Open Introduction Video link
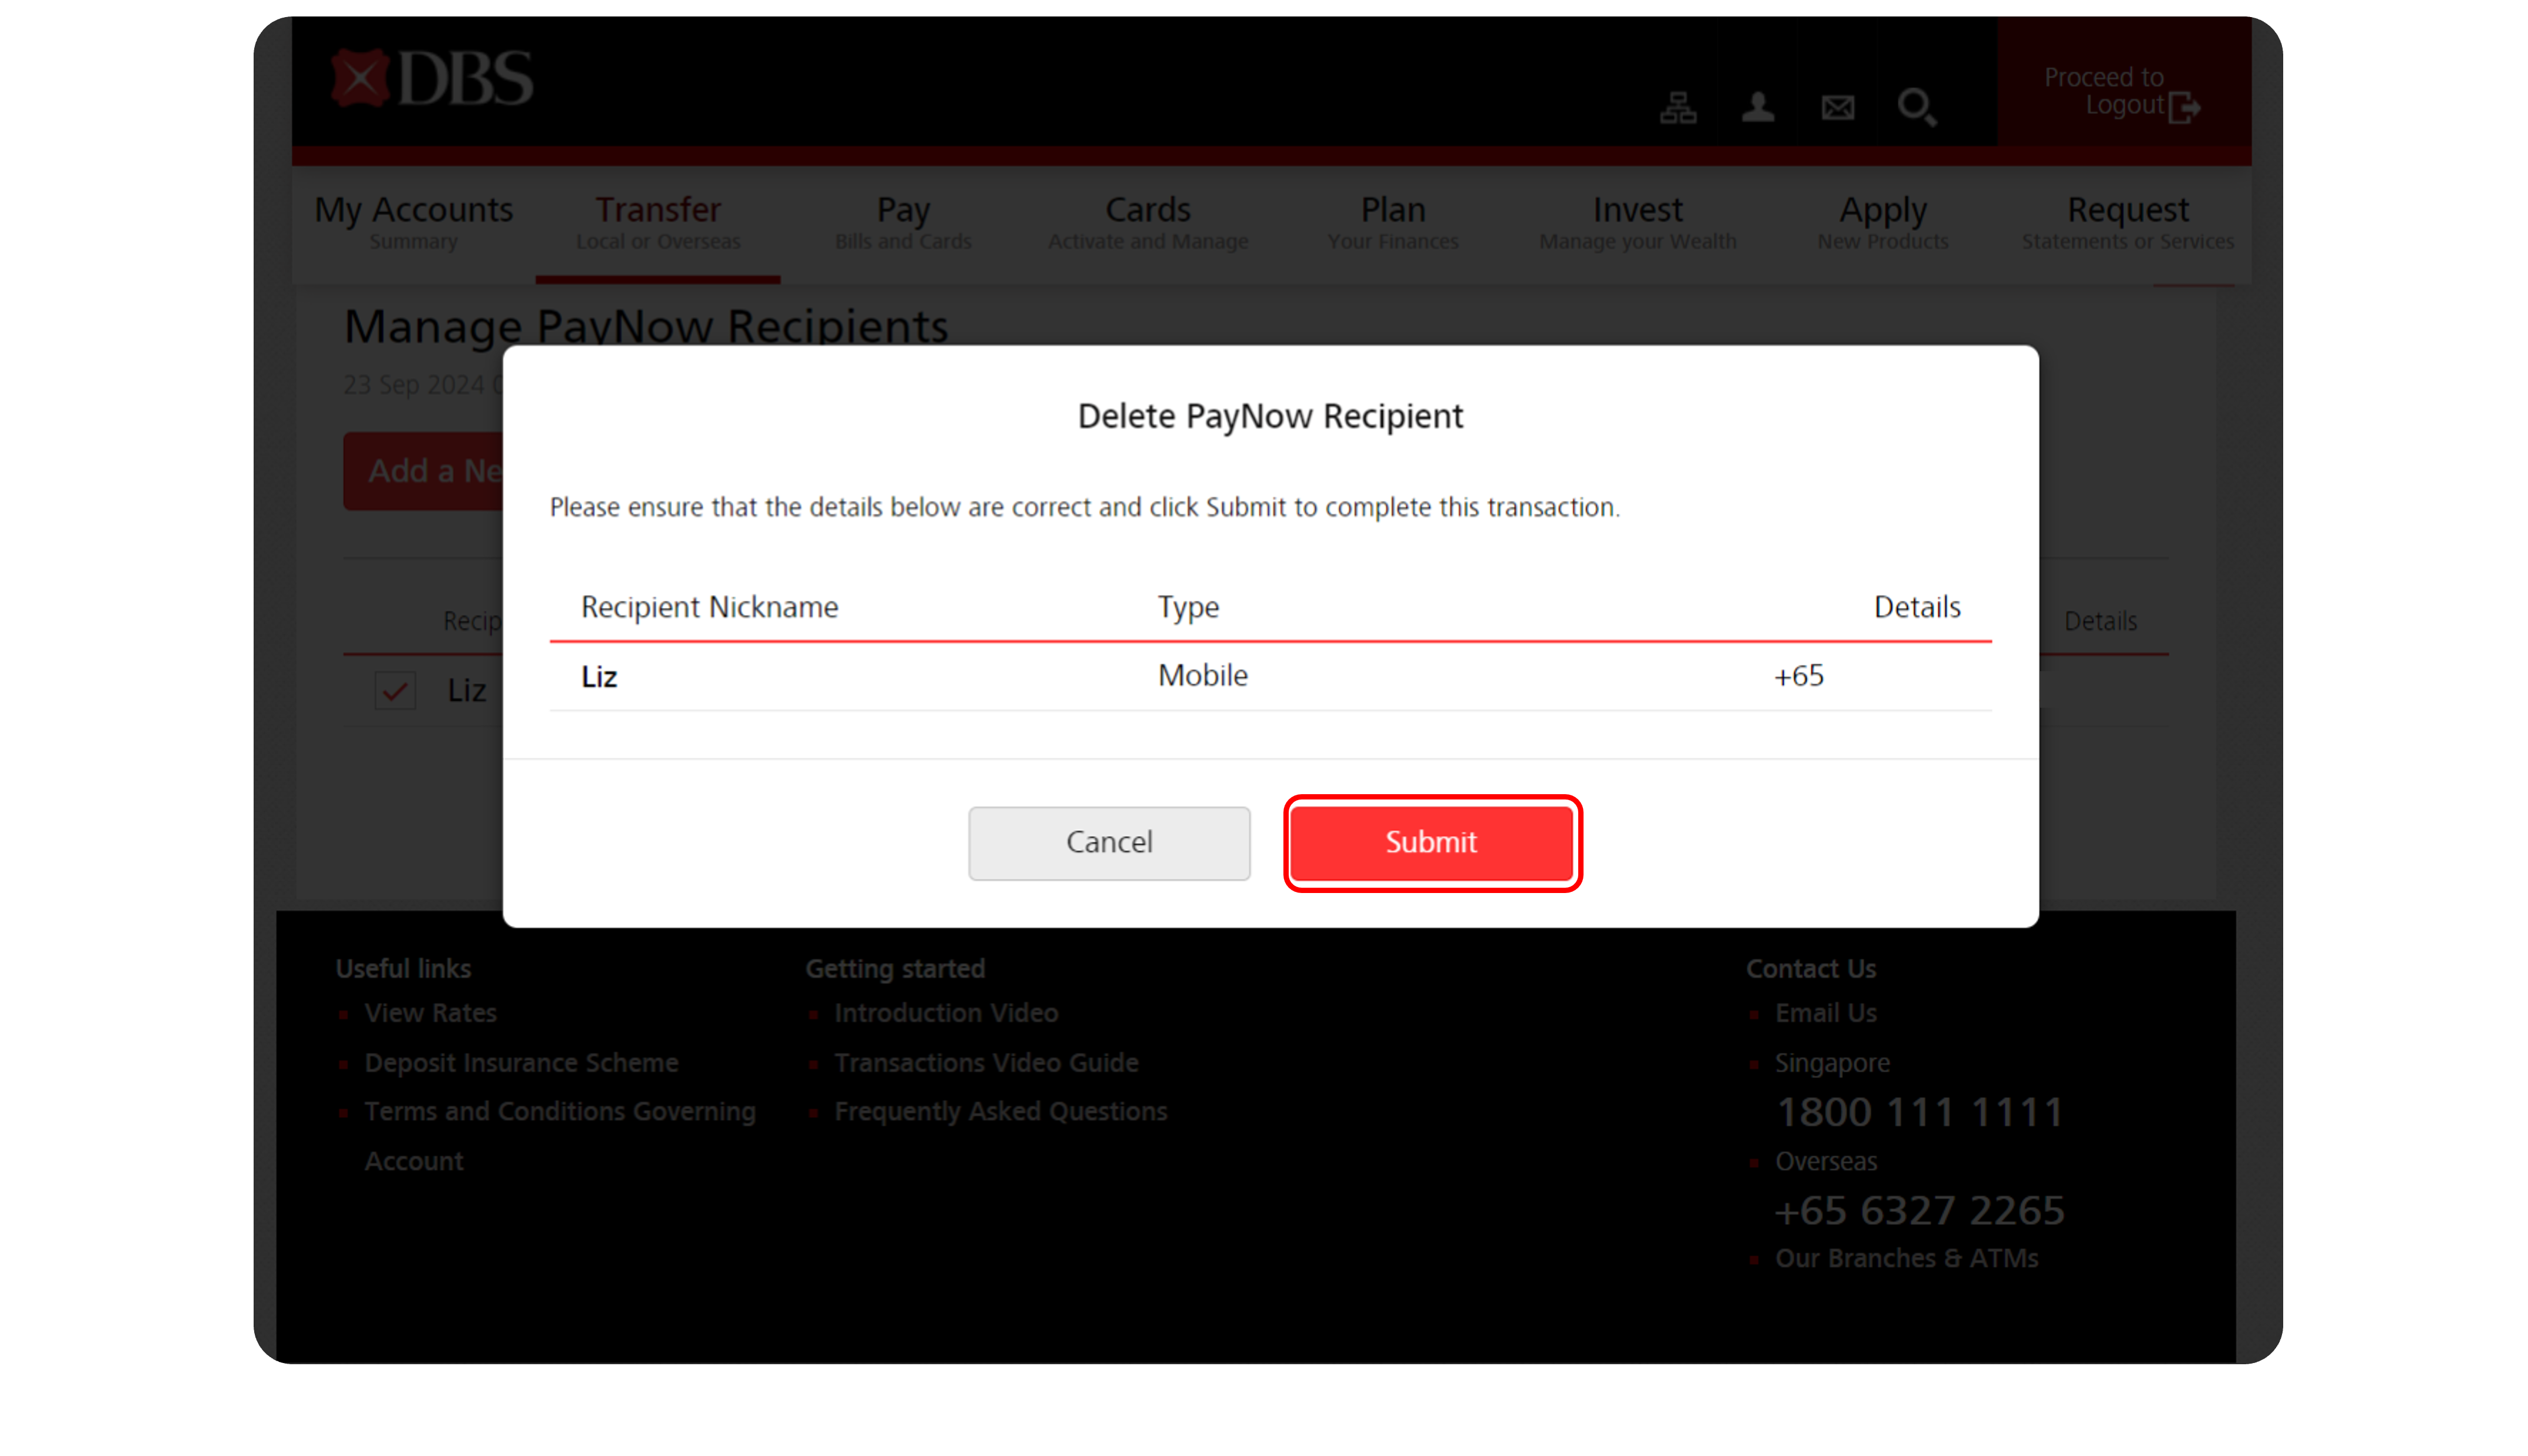The width and height of the screenshot is (2528, 1456). point(946,1013)
